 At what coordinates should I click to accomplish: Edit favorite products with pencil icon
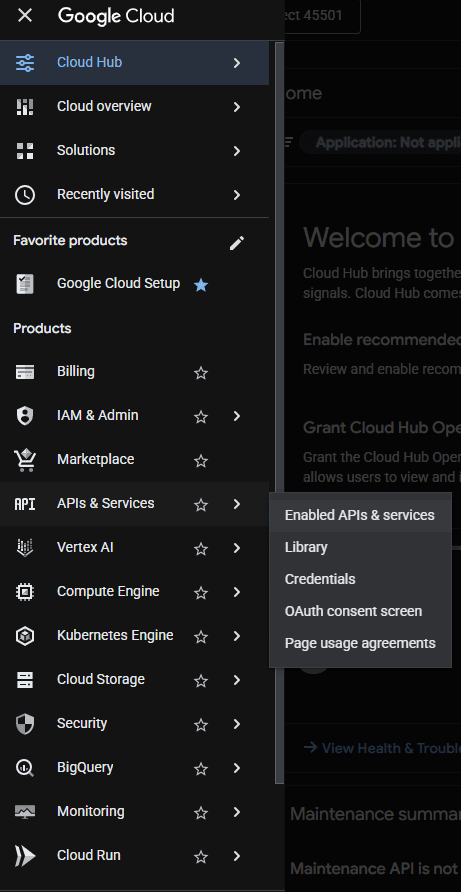(x=237, y=243)
